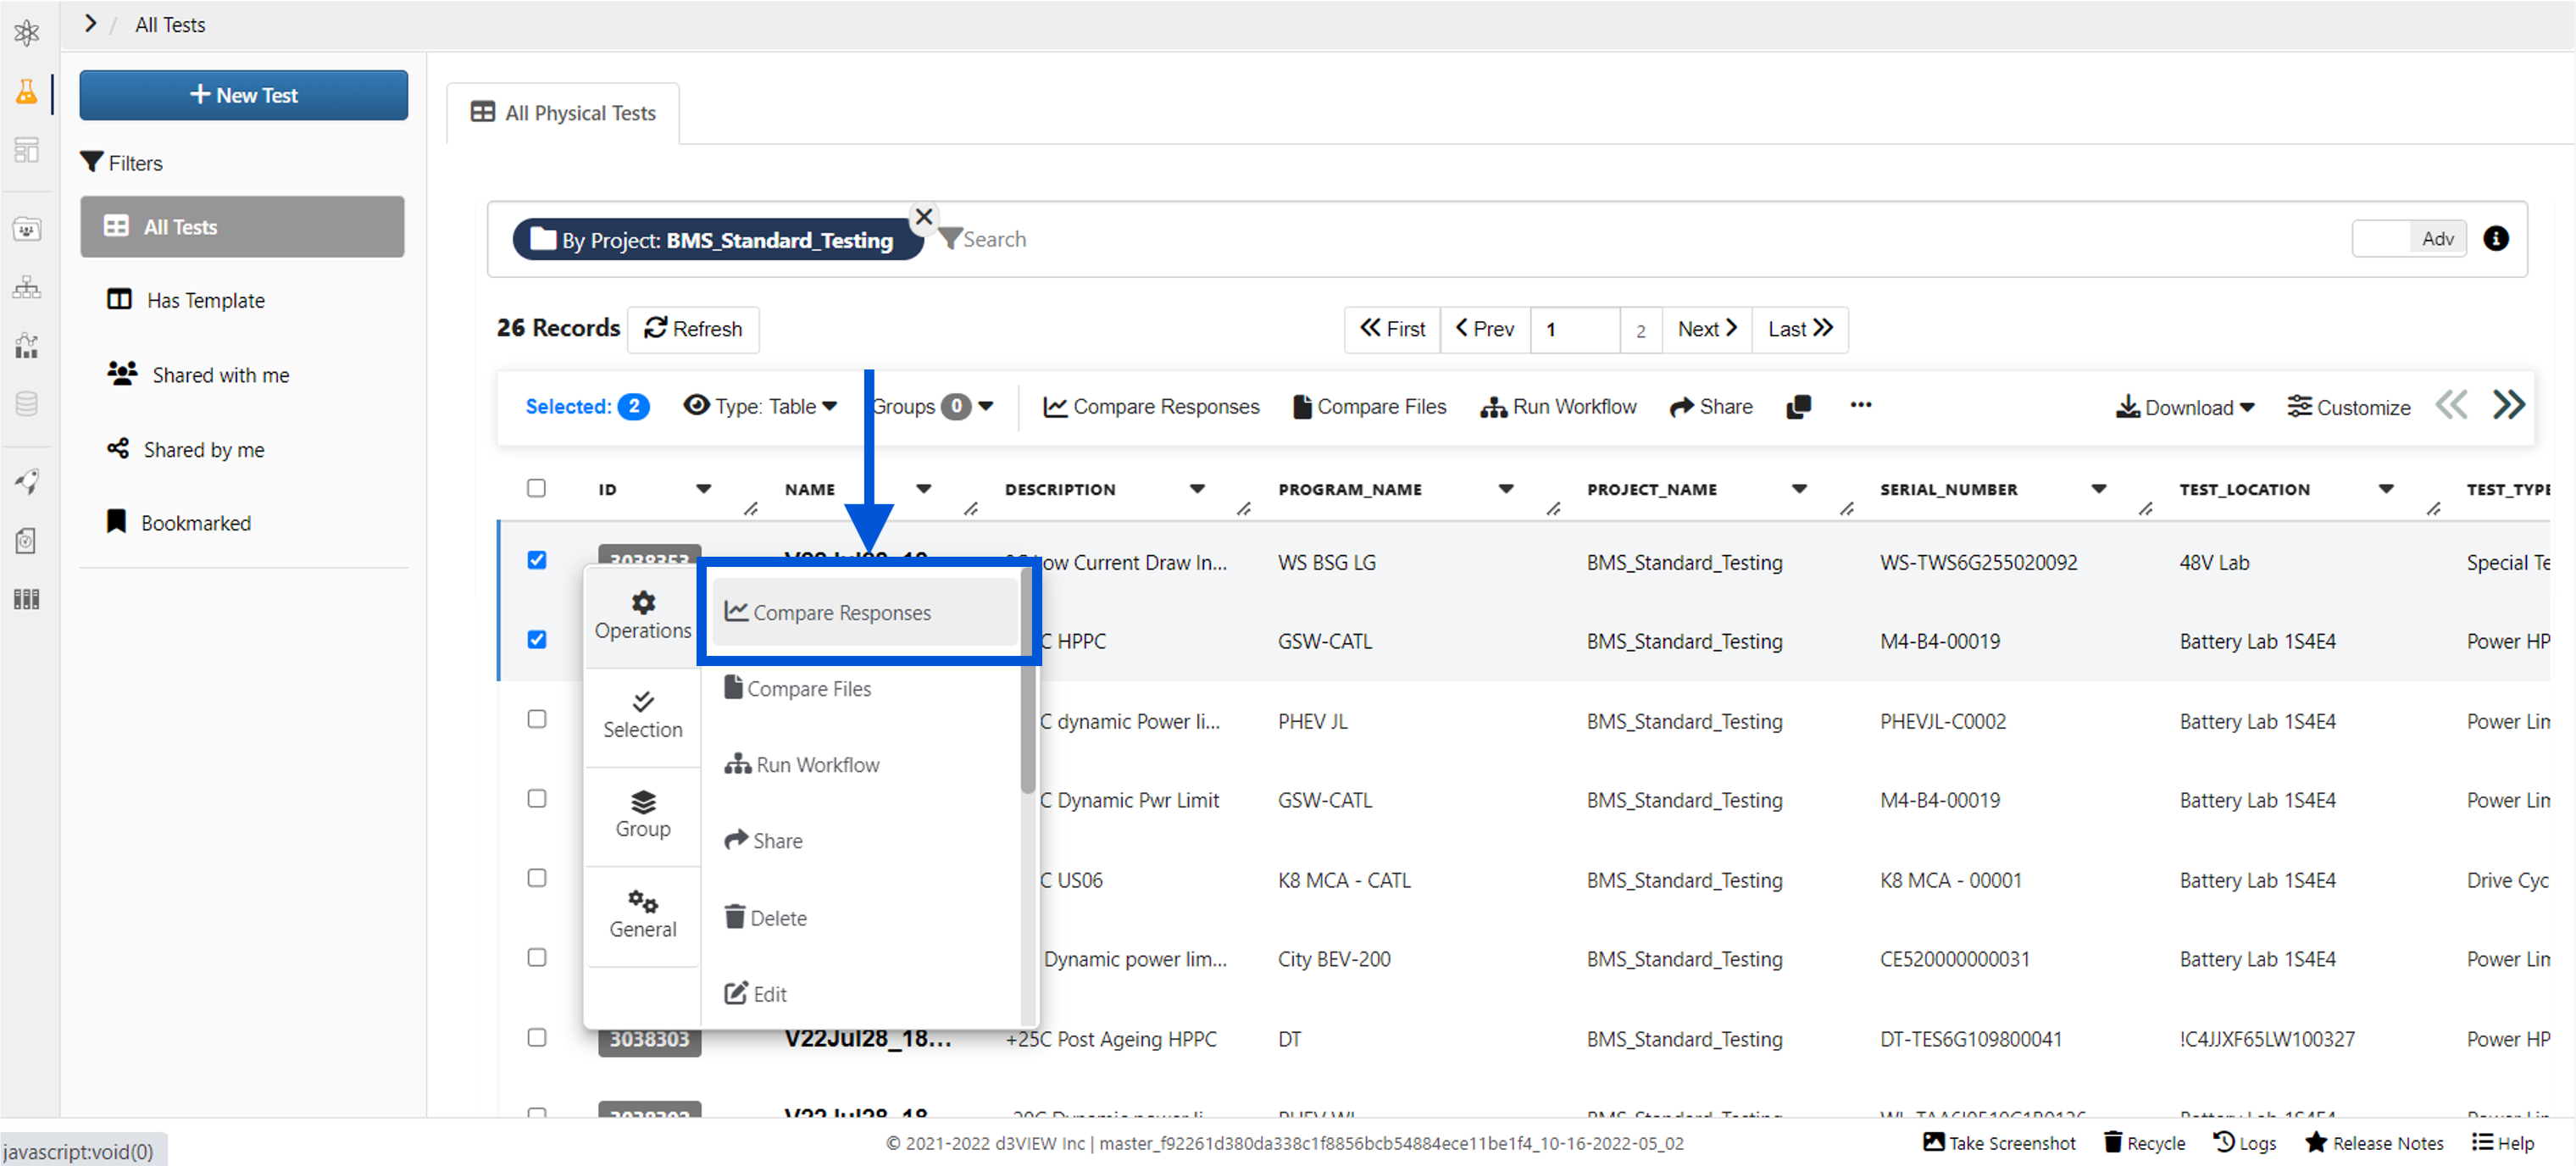Open the Customize columns option
Screen dimensions: 2576x1166
(2348, 407)
